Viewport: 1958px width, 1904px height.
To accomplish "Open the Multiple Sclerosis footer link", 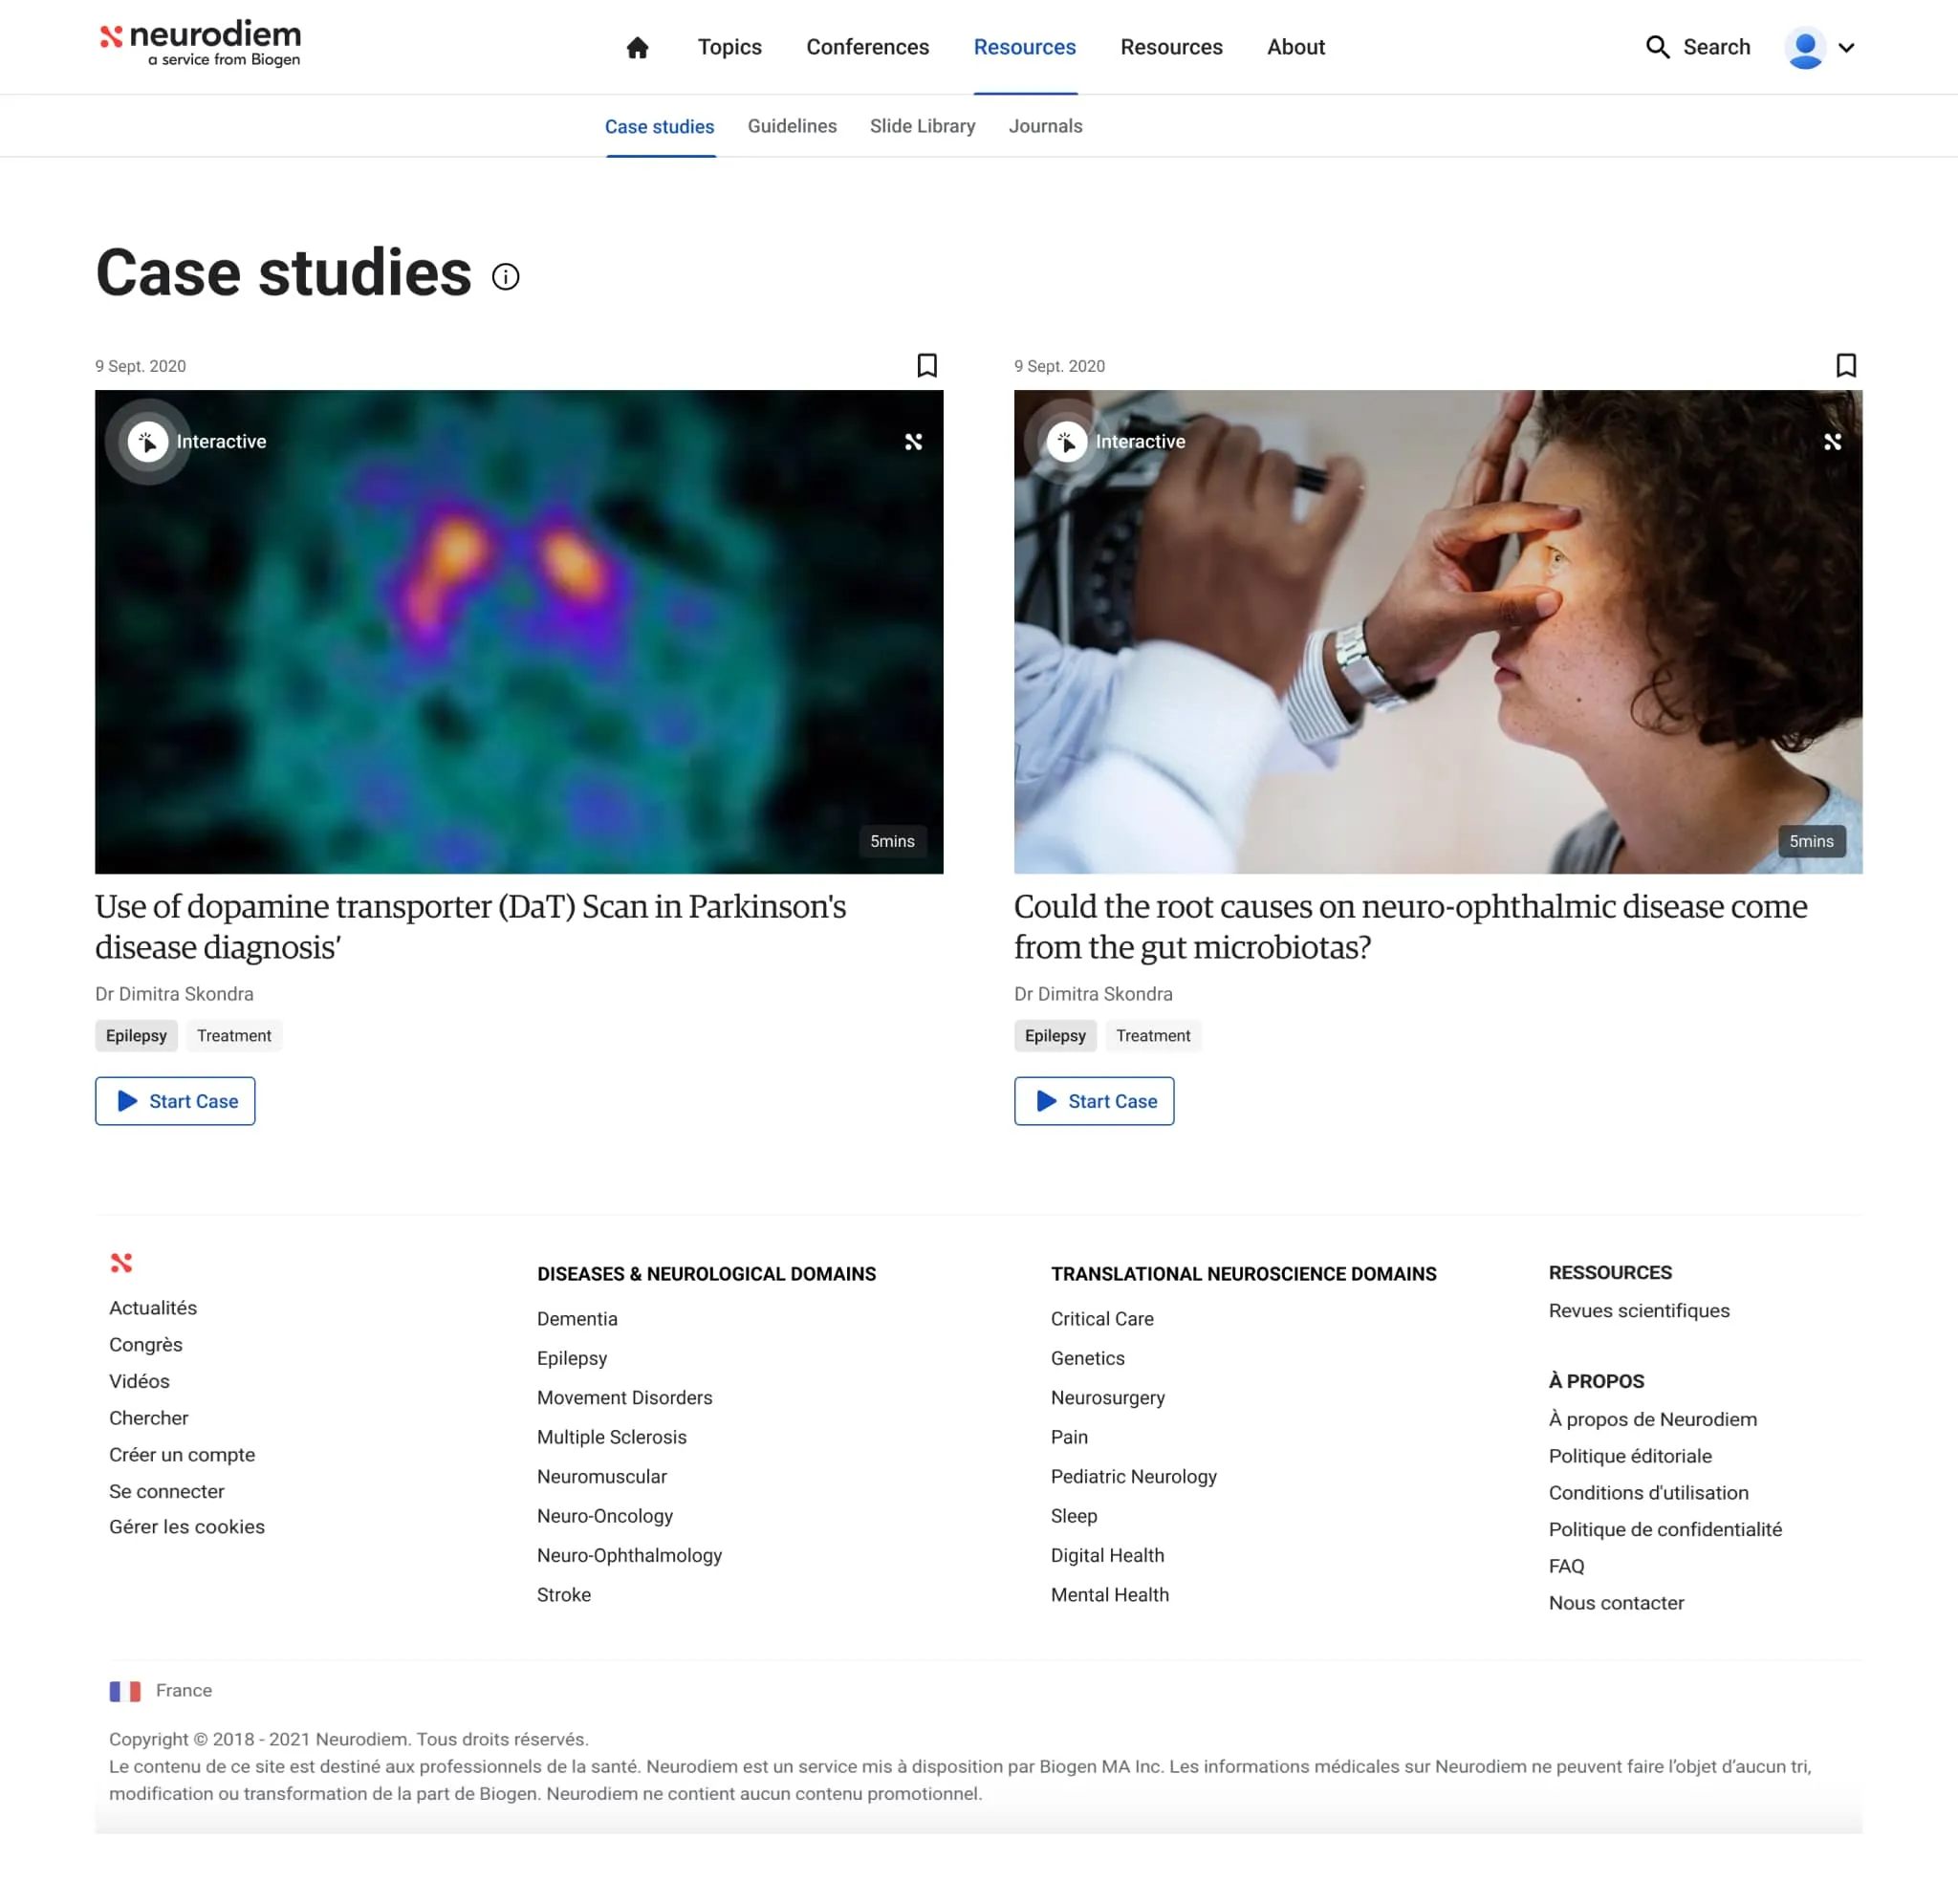I will click(611, 1436).
